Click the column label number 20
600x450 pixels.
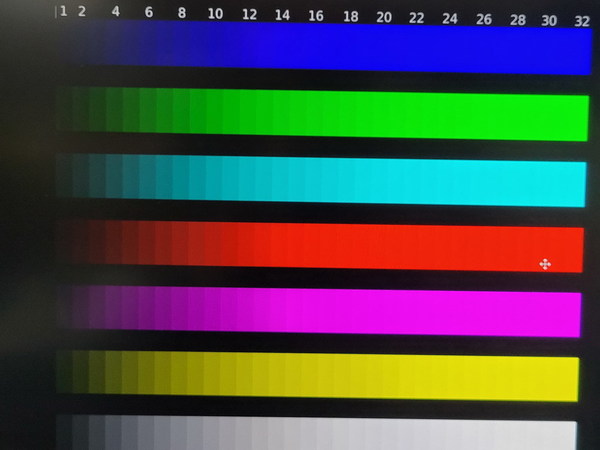[384, 18]
